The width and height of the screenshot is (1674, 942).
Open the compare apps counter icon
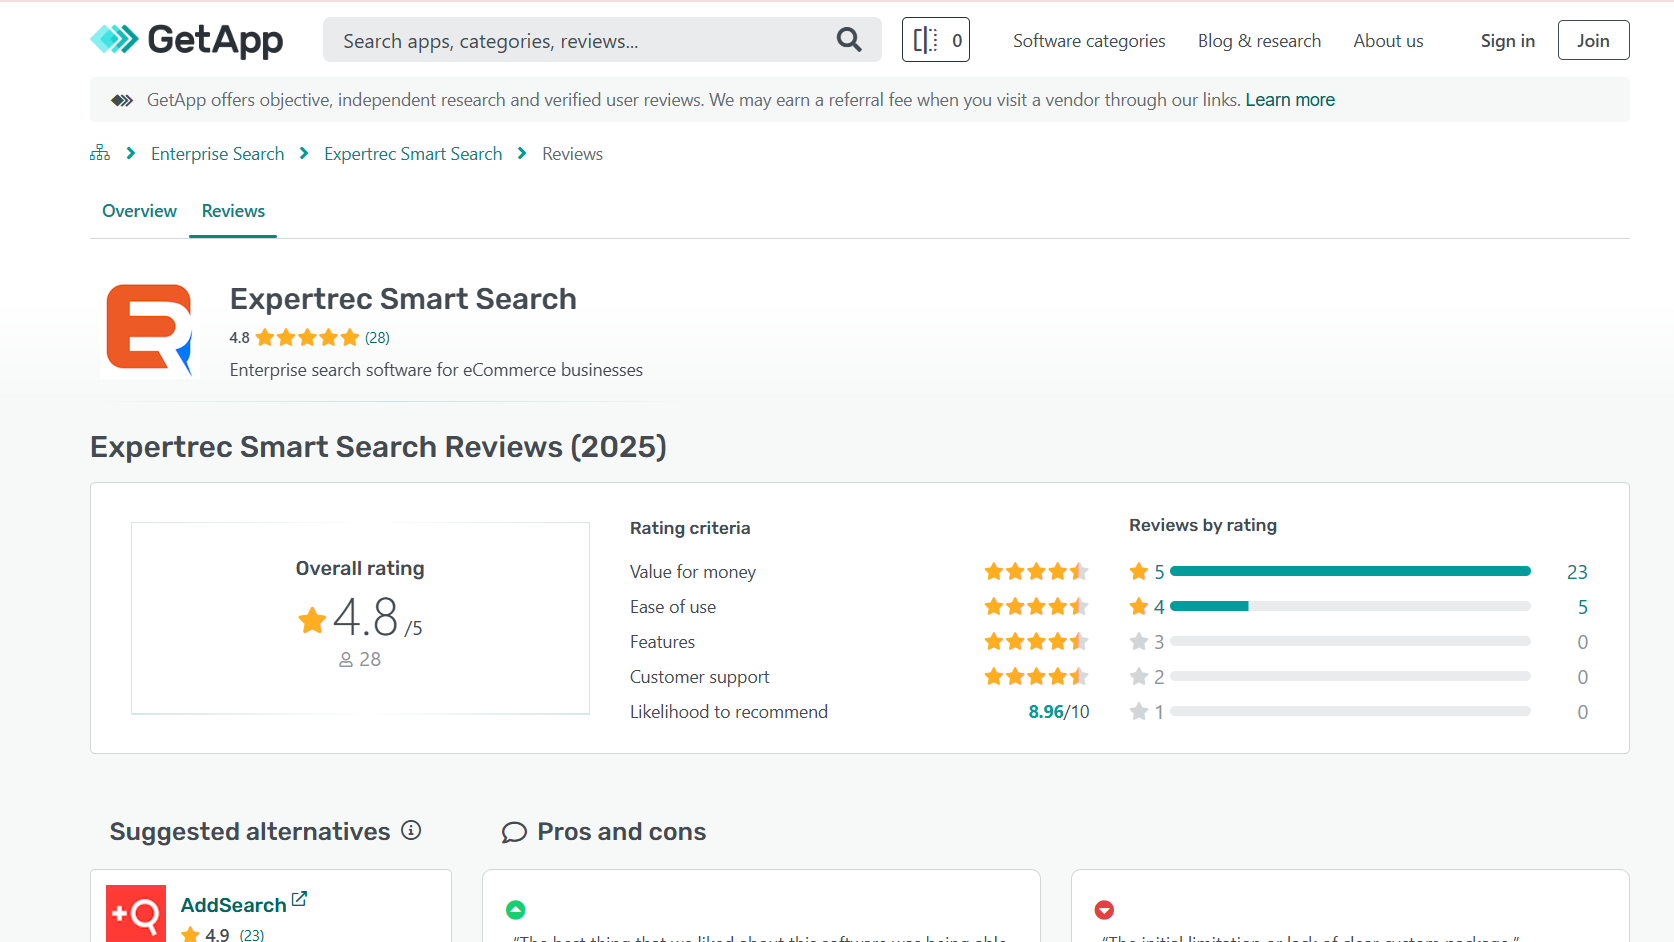coord(935,40)
